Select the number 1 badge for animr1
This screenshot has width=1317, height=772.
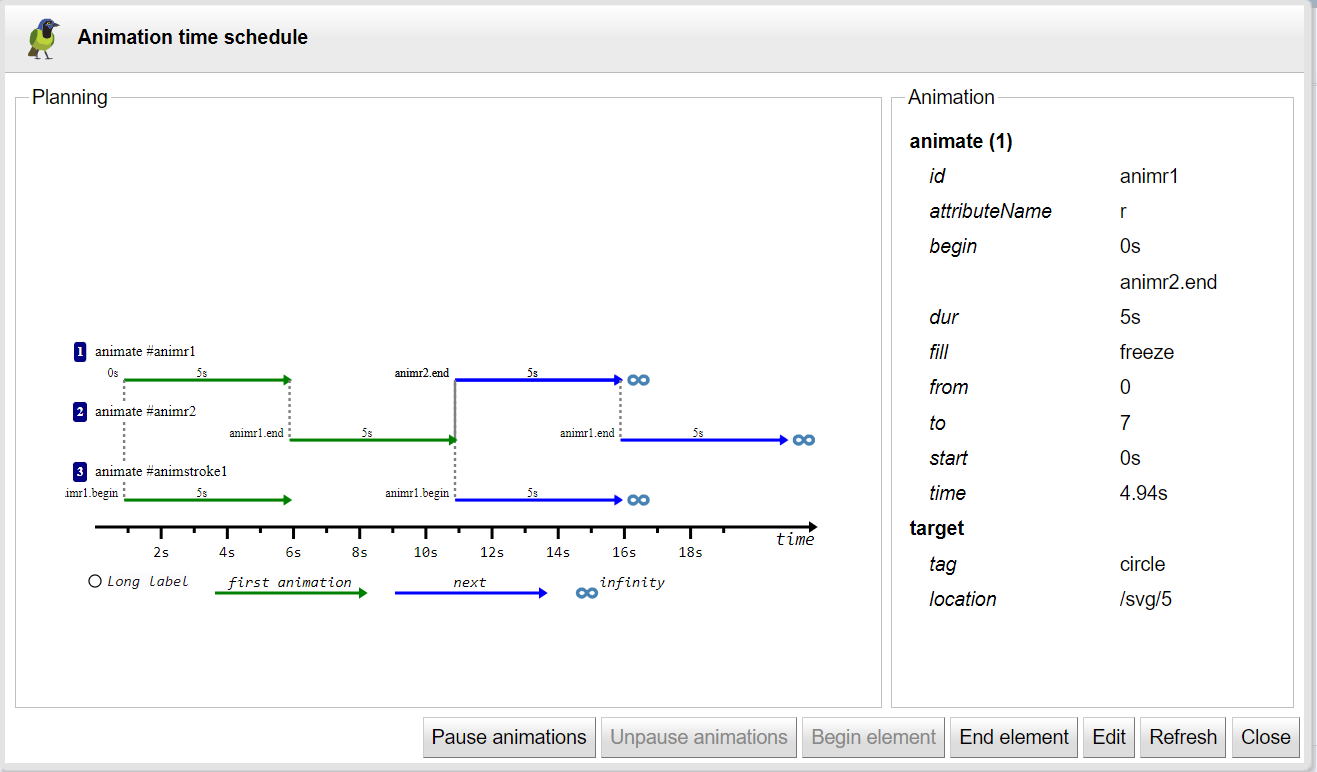[x=80, y=352]
